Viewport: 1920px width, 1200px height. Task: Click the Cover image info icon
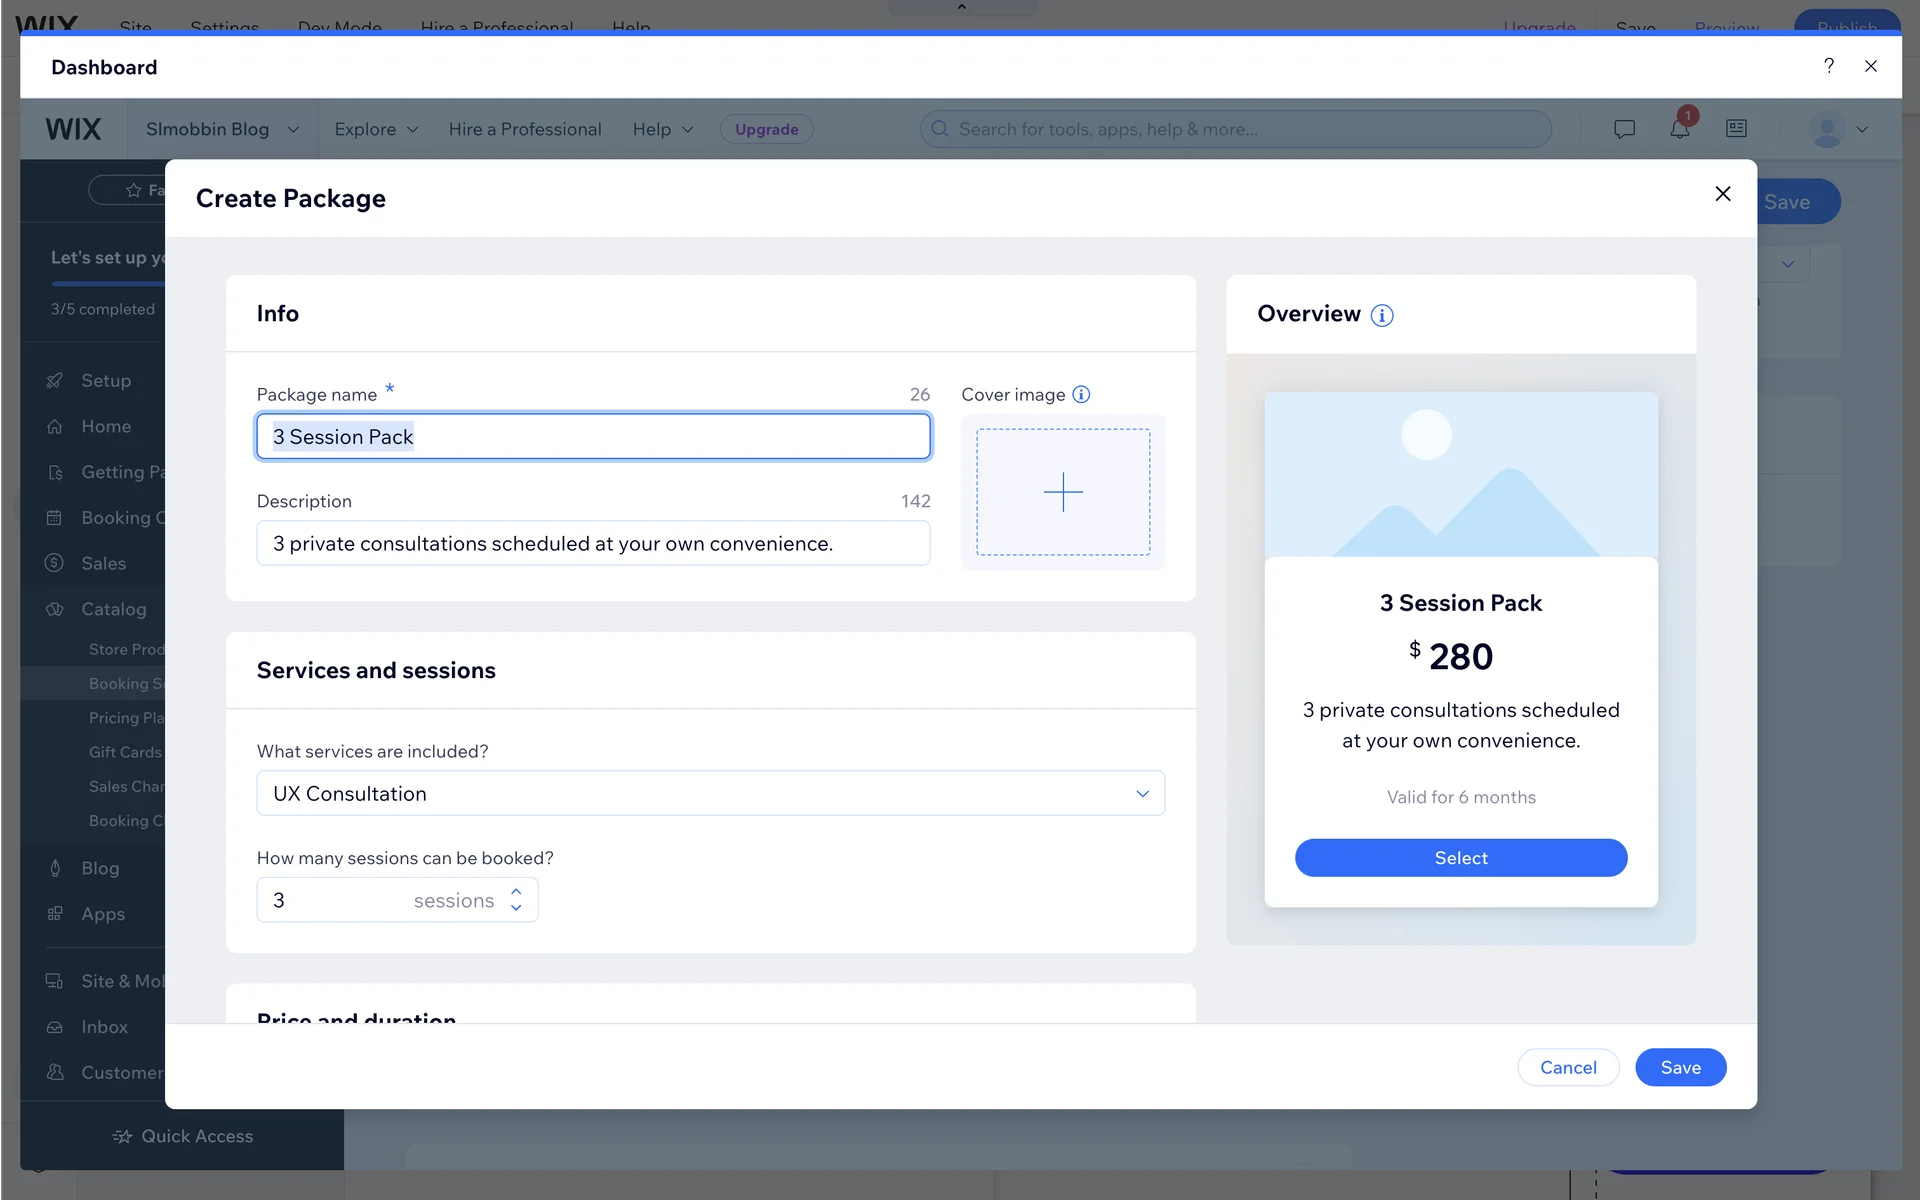click(1081, 394)
